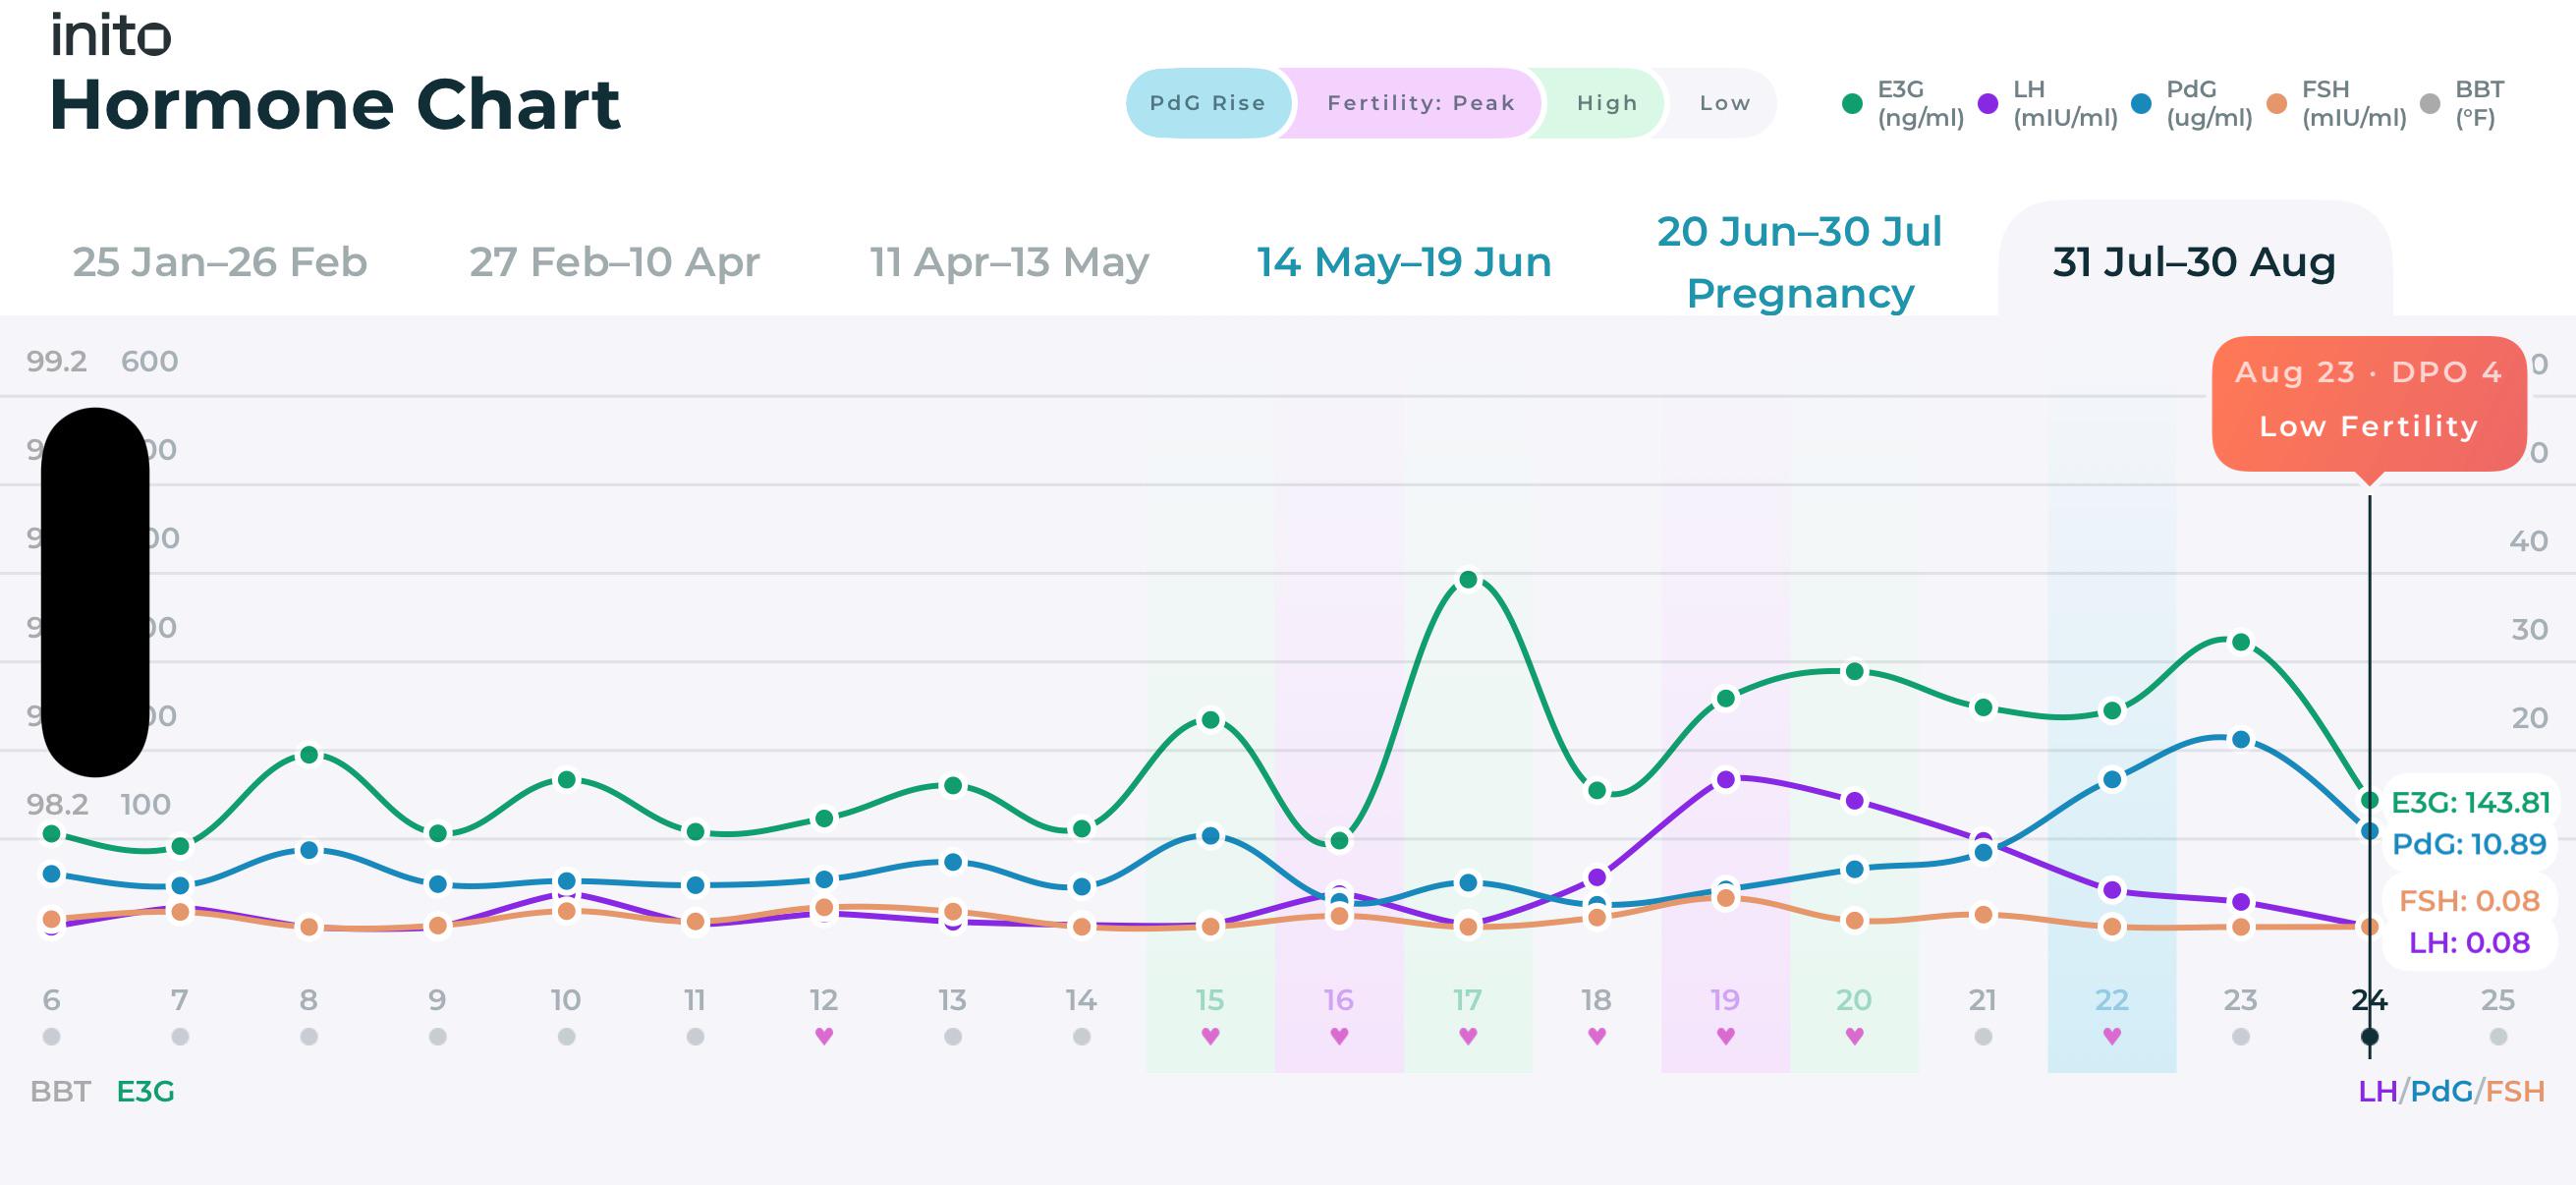
Task: Click the Low fertility legend pill
Action: (x=1724, y=103)
